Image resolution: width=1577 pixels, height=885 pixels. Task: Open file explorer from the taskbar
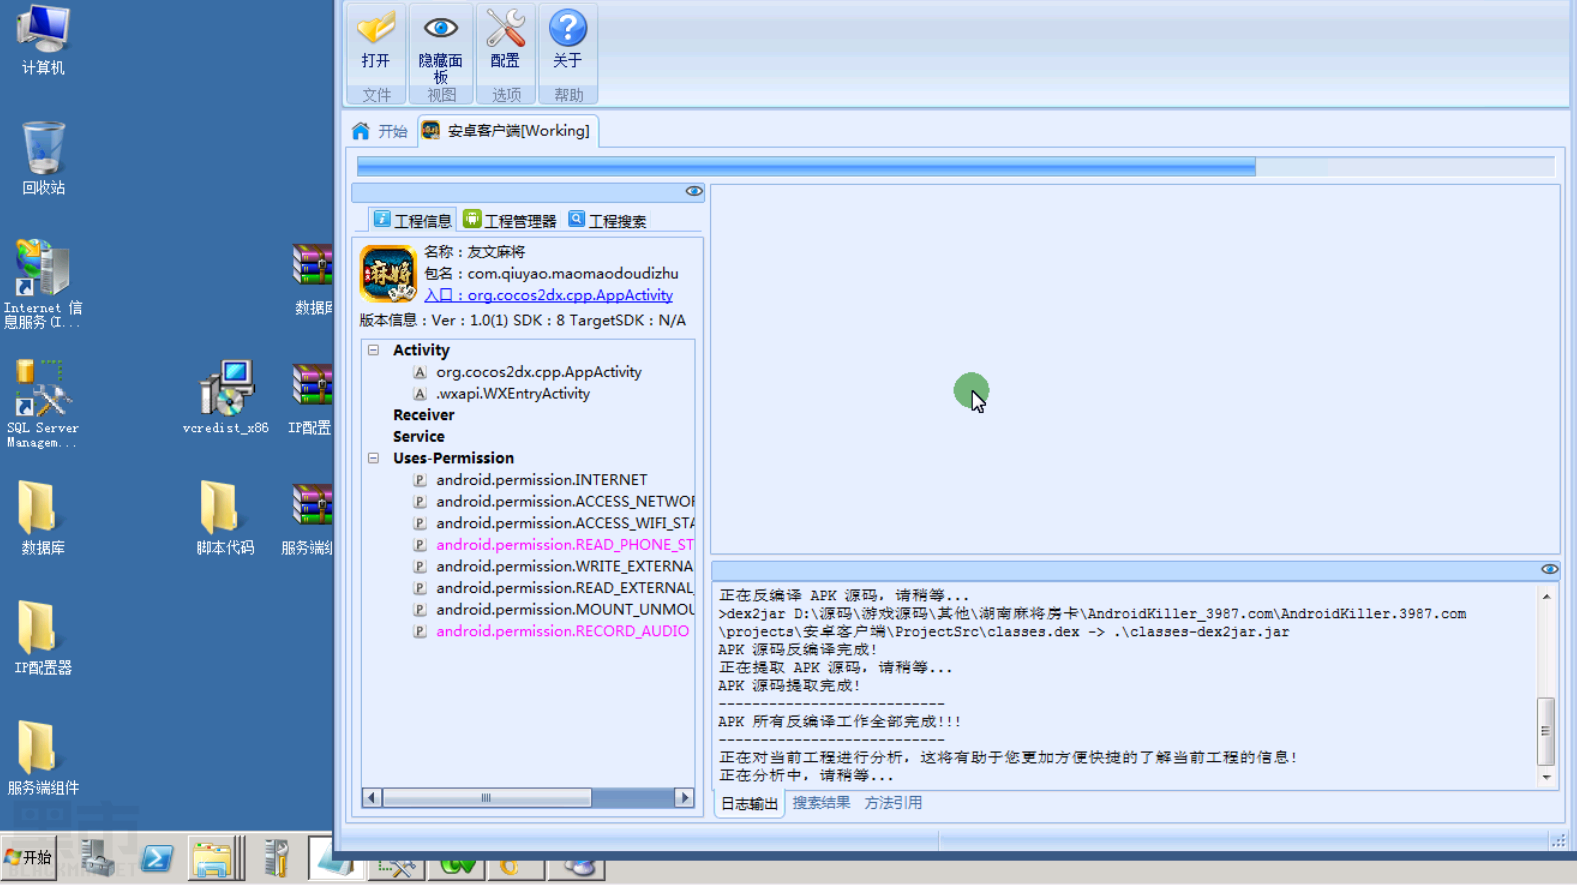click(213, 858)
